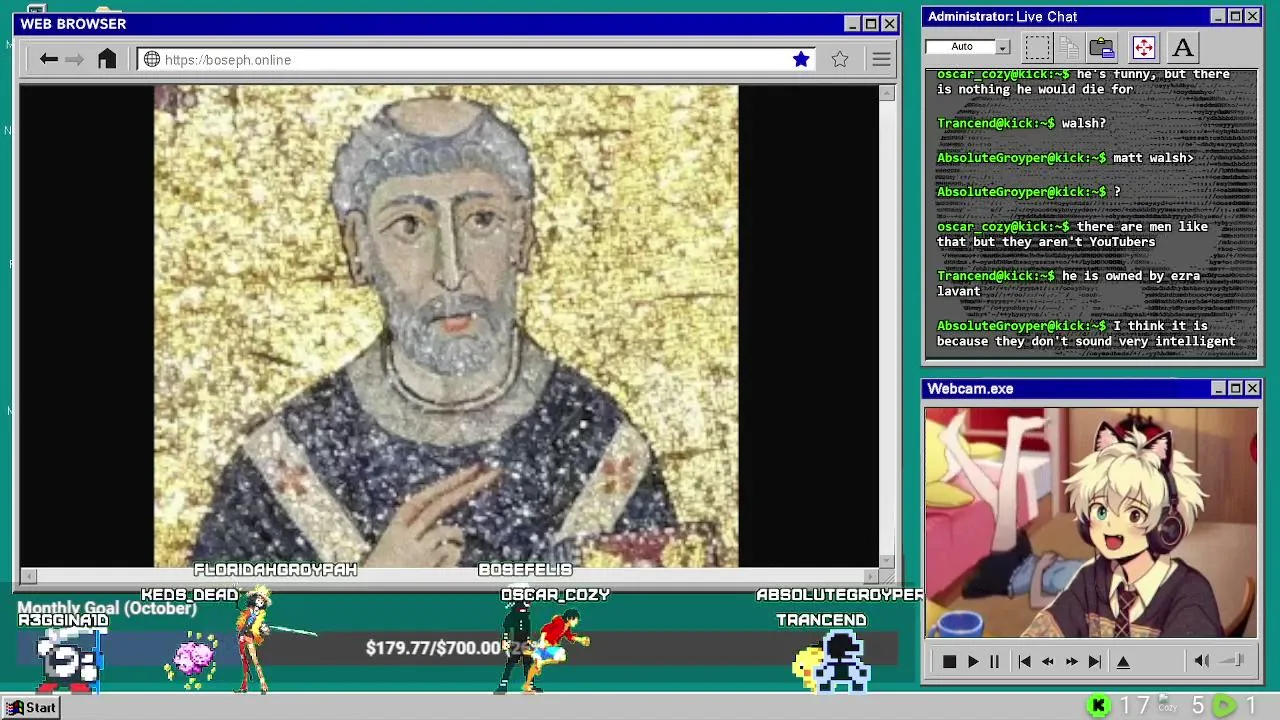Click the BOSEFELIS name label

pyautogui.click(x=525, y=569)
